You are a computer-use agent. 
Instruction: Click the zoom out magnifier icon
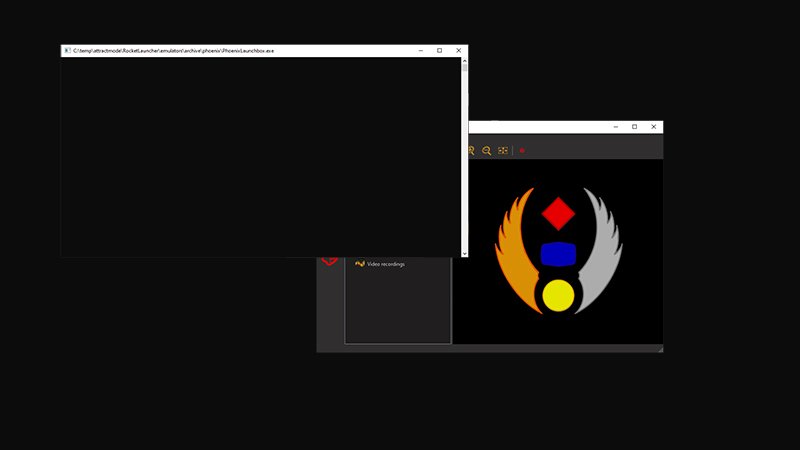pos(487,151)
